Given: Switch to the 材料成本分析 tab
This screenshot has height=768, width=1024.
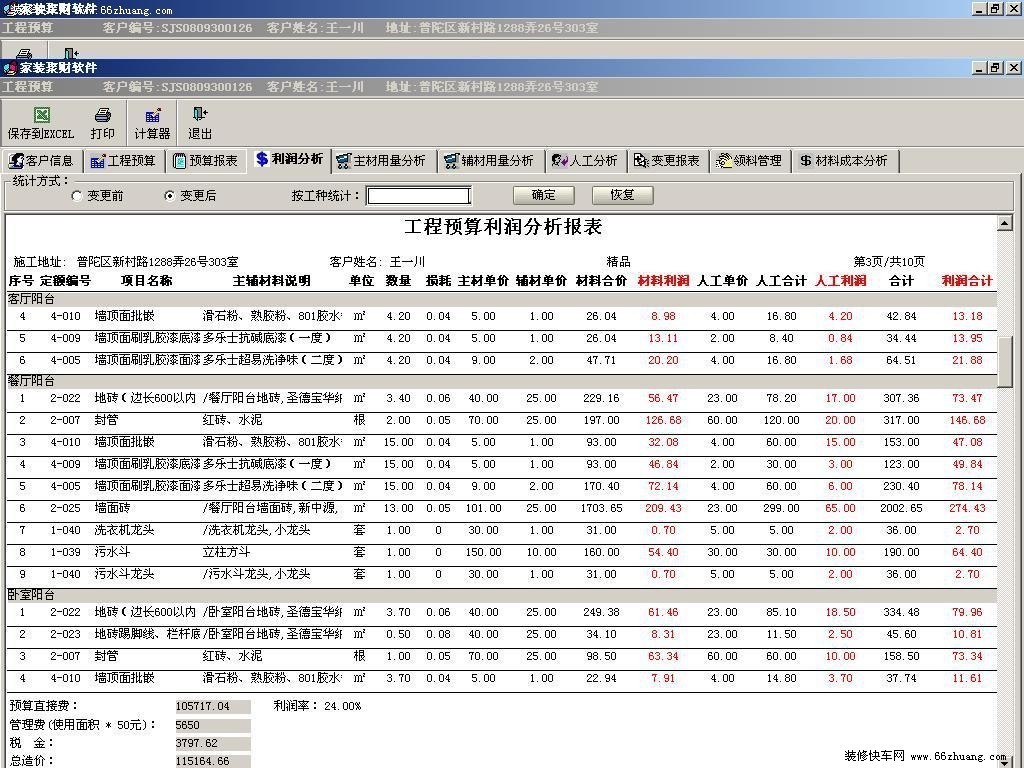Looking at the screenshot, I should point(844,161).
